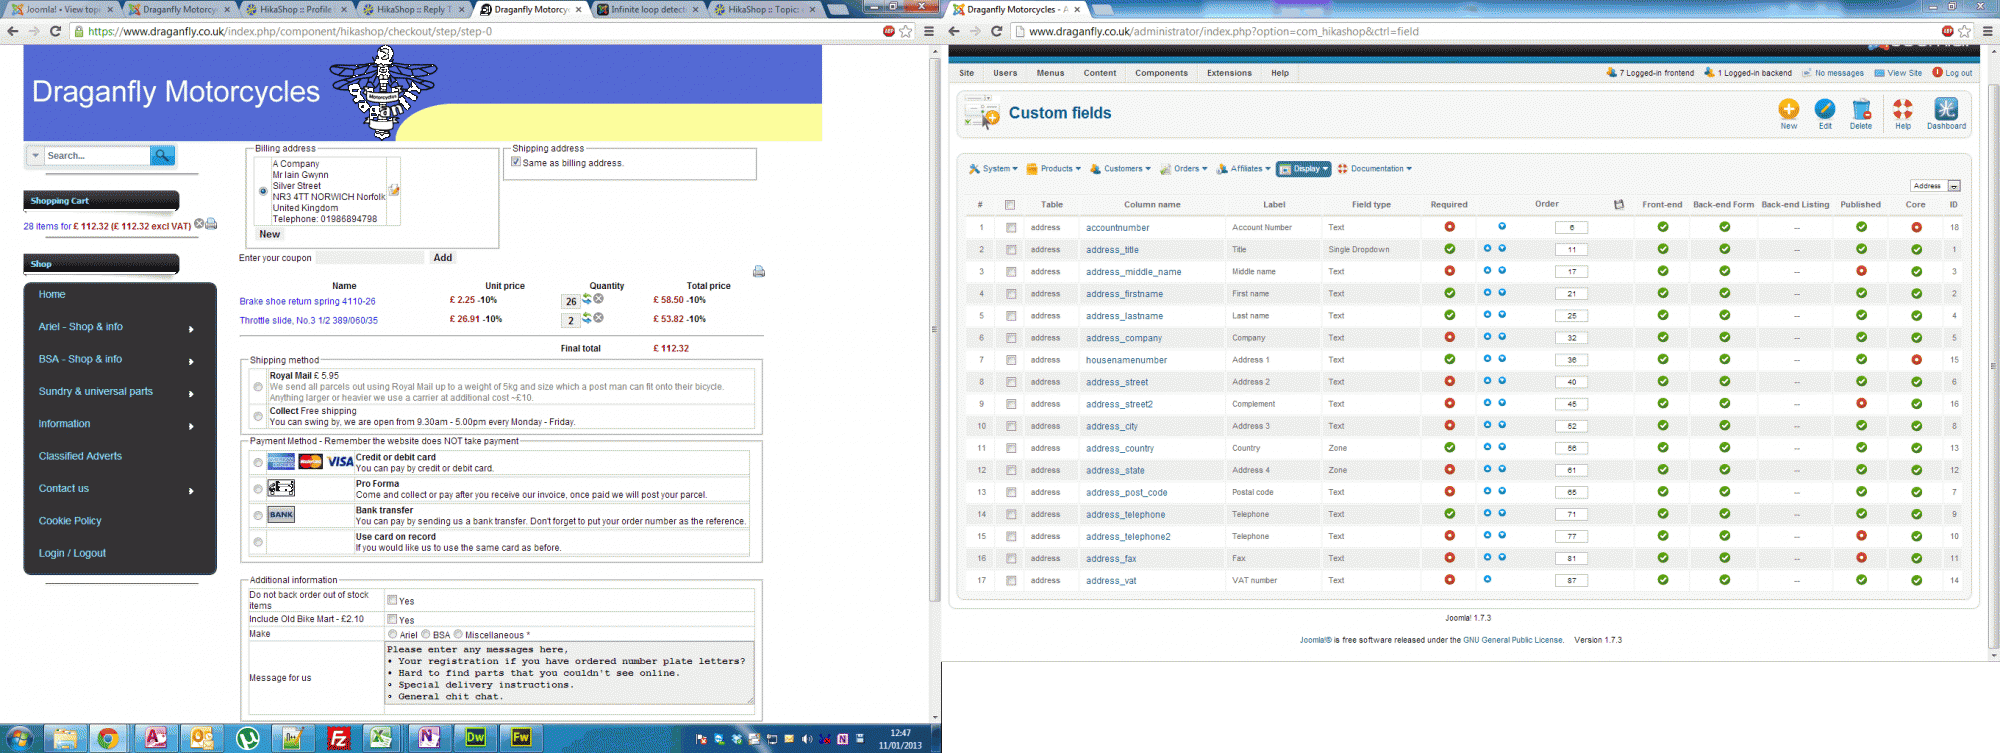Click the 'Message for us' text area
This screenshot has width=2000, height=753.
coord(570,673)
